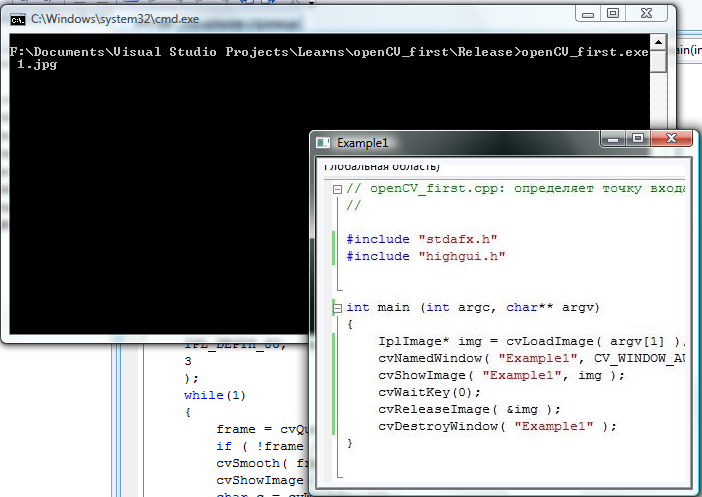The height and width of the screenshot is (497, 702).
Task: Click the console vertical scrollbar thumb
Action: 658,61
